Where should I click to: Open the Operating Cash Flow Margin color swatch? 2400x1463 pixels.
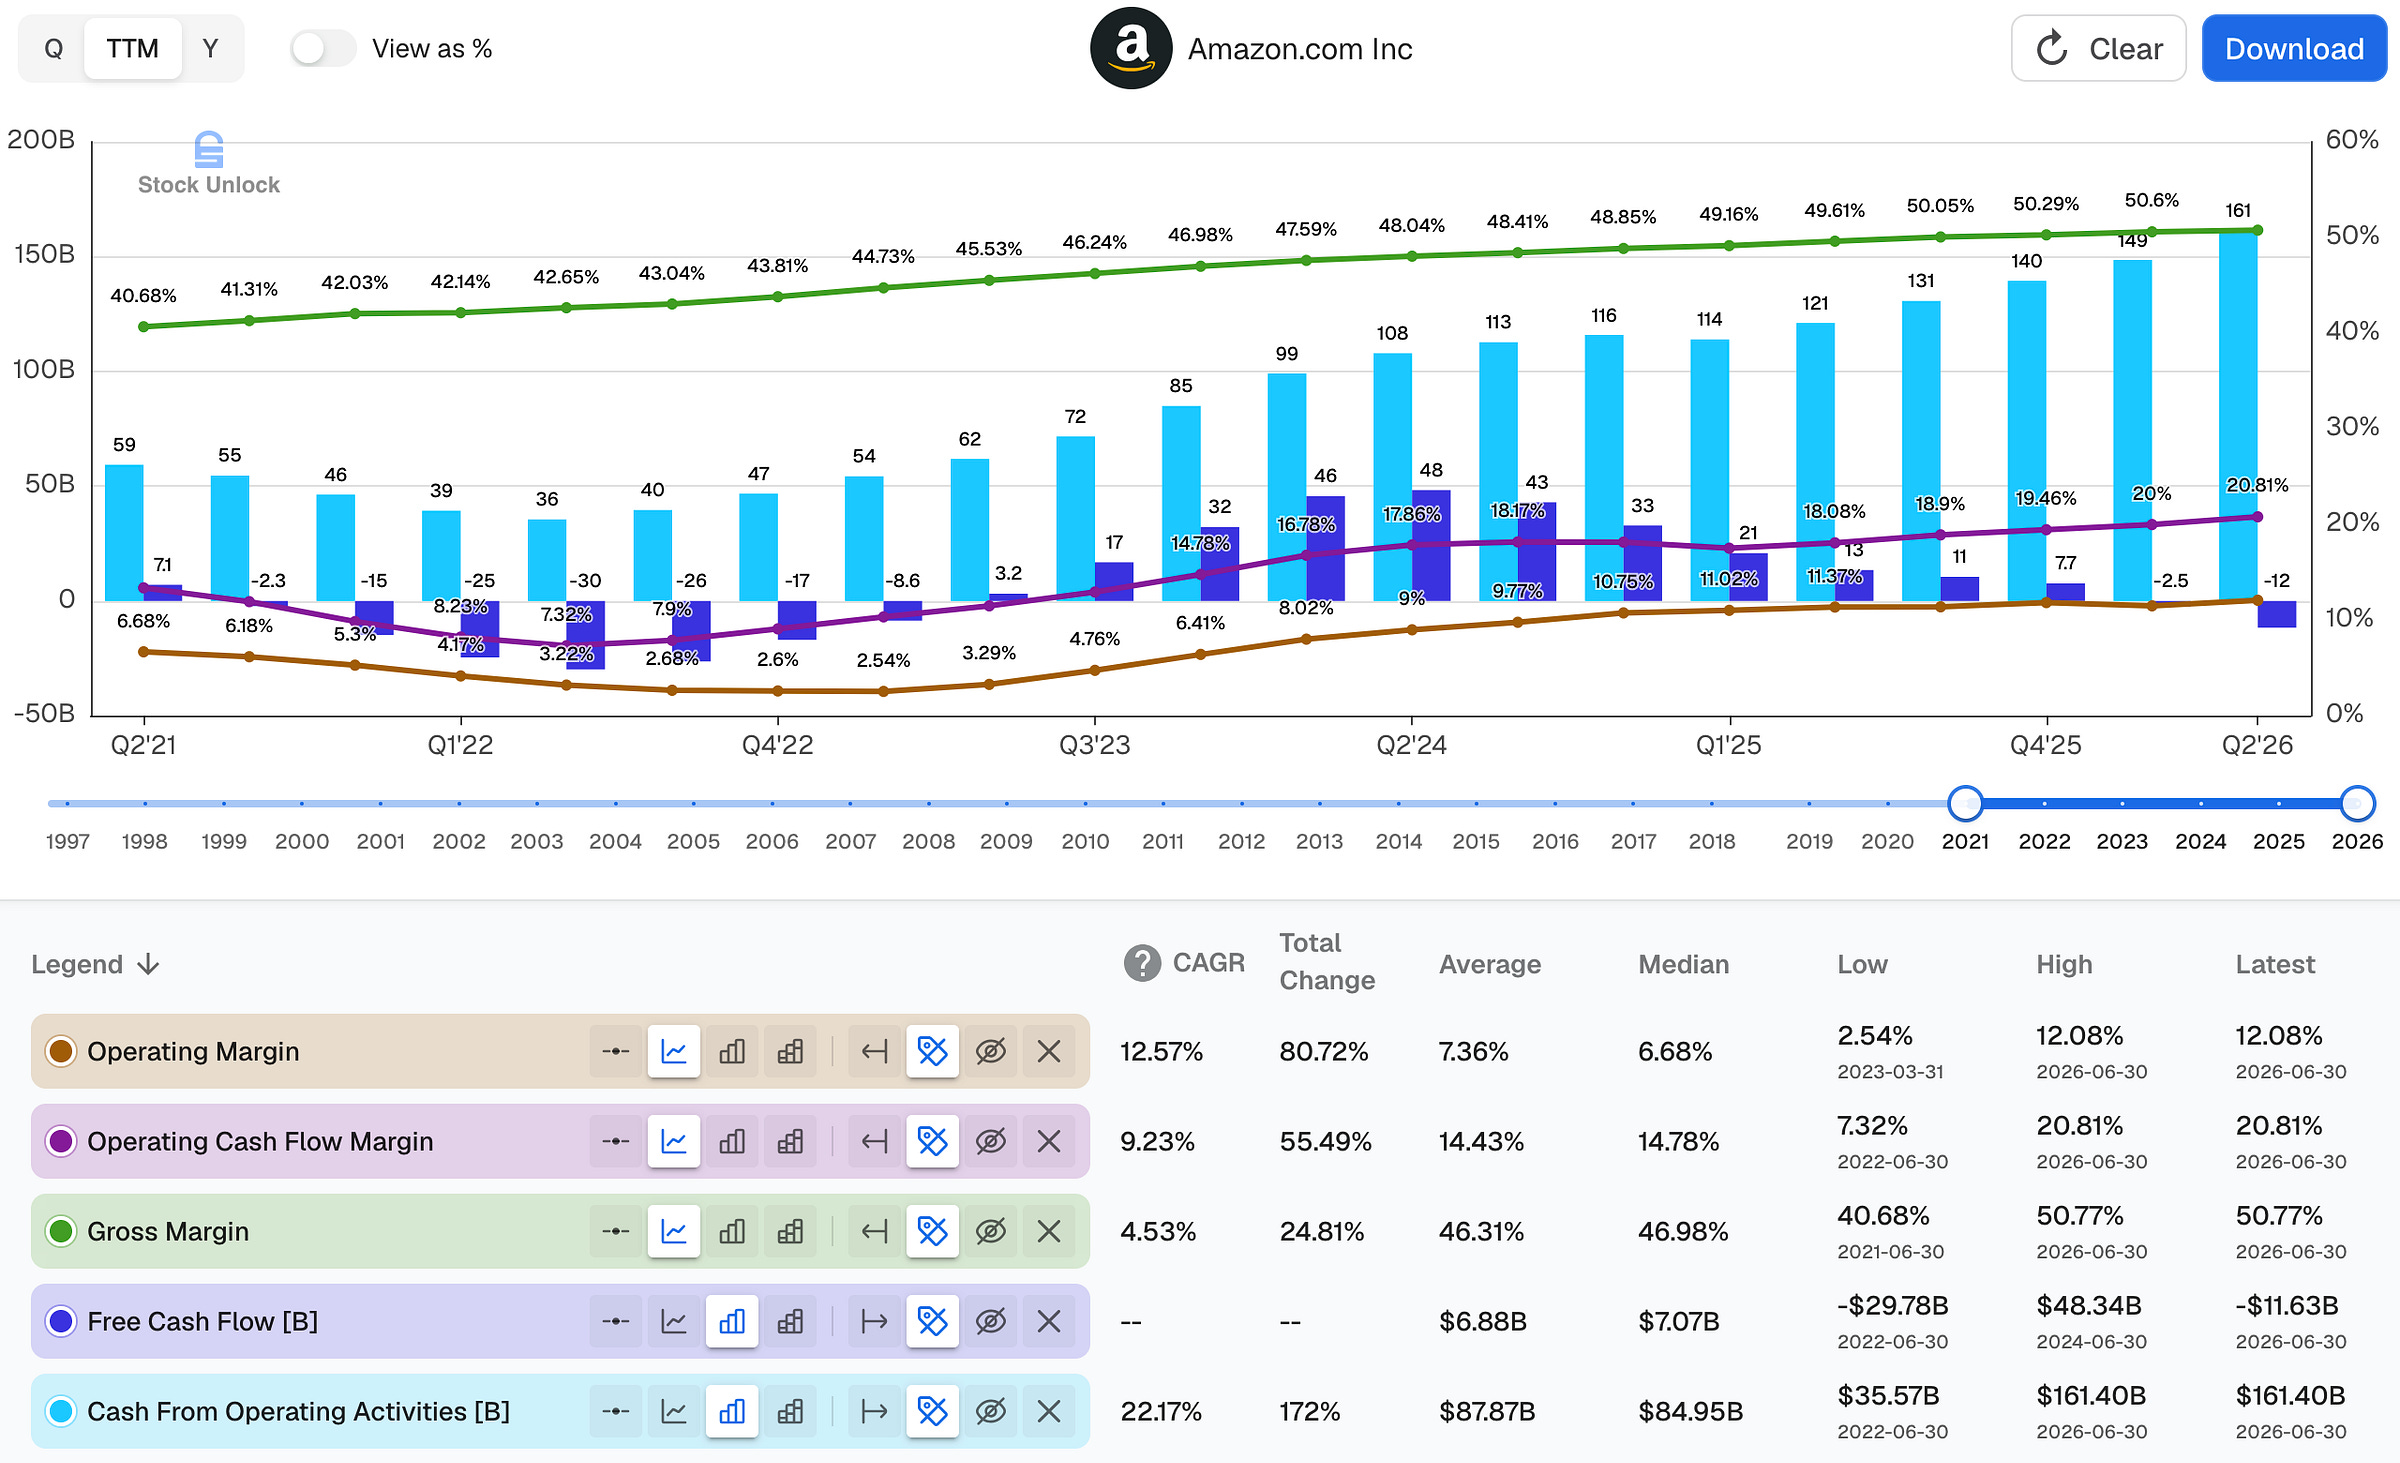click(x=61, y=1141)
